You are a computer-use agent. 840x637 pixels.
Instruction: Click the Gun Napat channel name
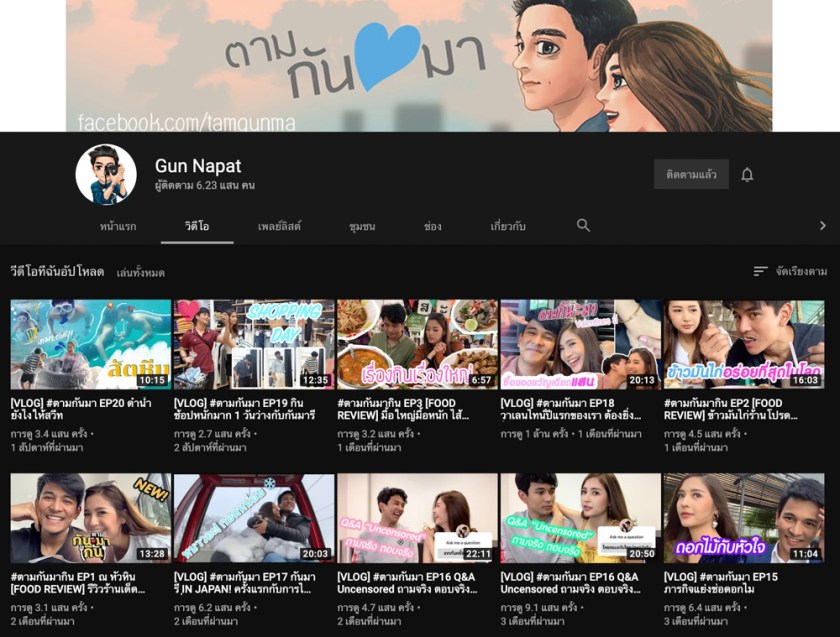click(197, 166)
